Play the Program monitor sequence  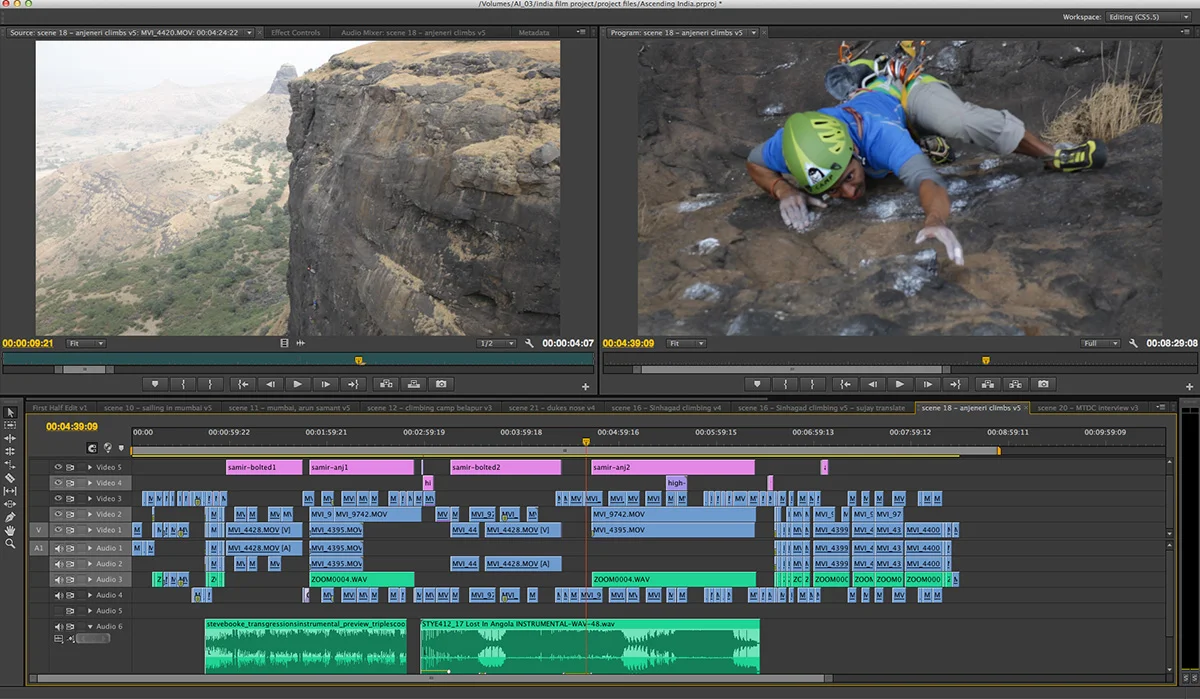(900, 384)
